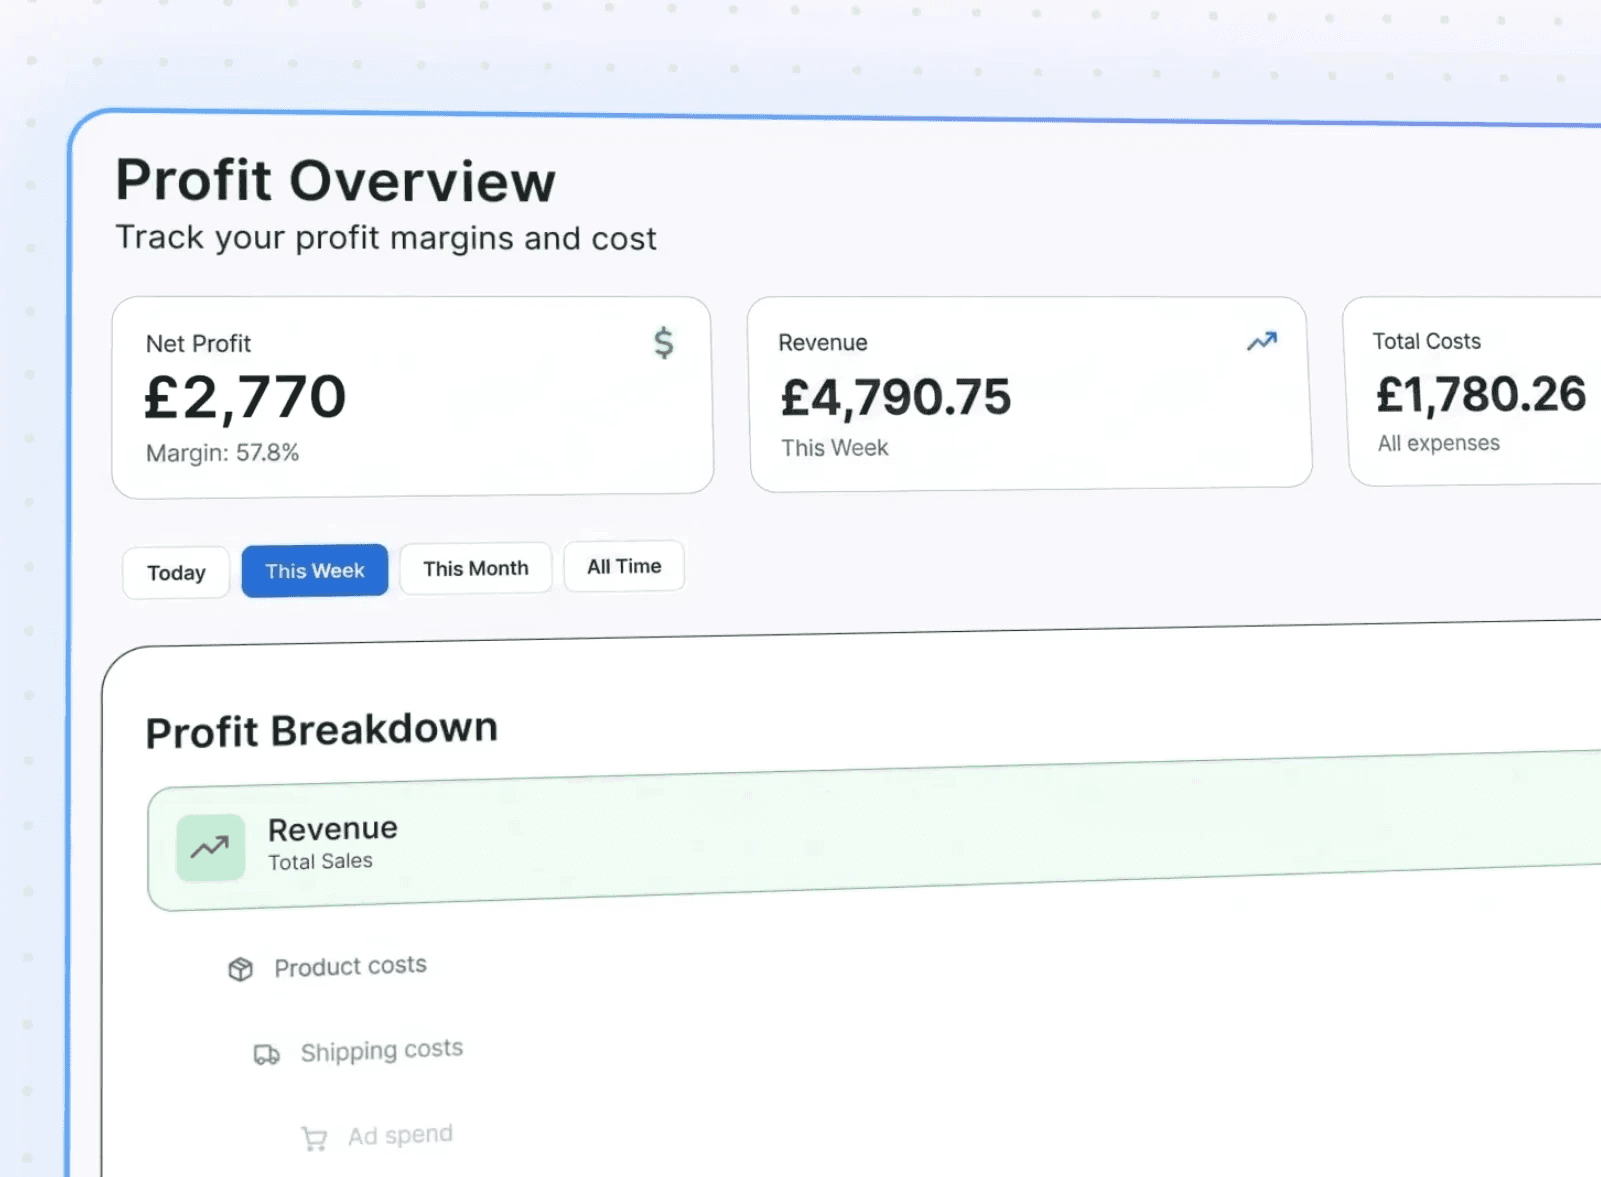Enable the All Time filter

(x=623, y=566)
